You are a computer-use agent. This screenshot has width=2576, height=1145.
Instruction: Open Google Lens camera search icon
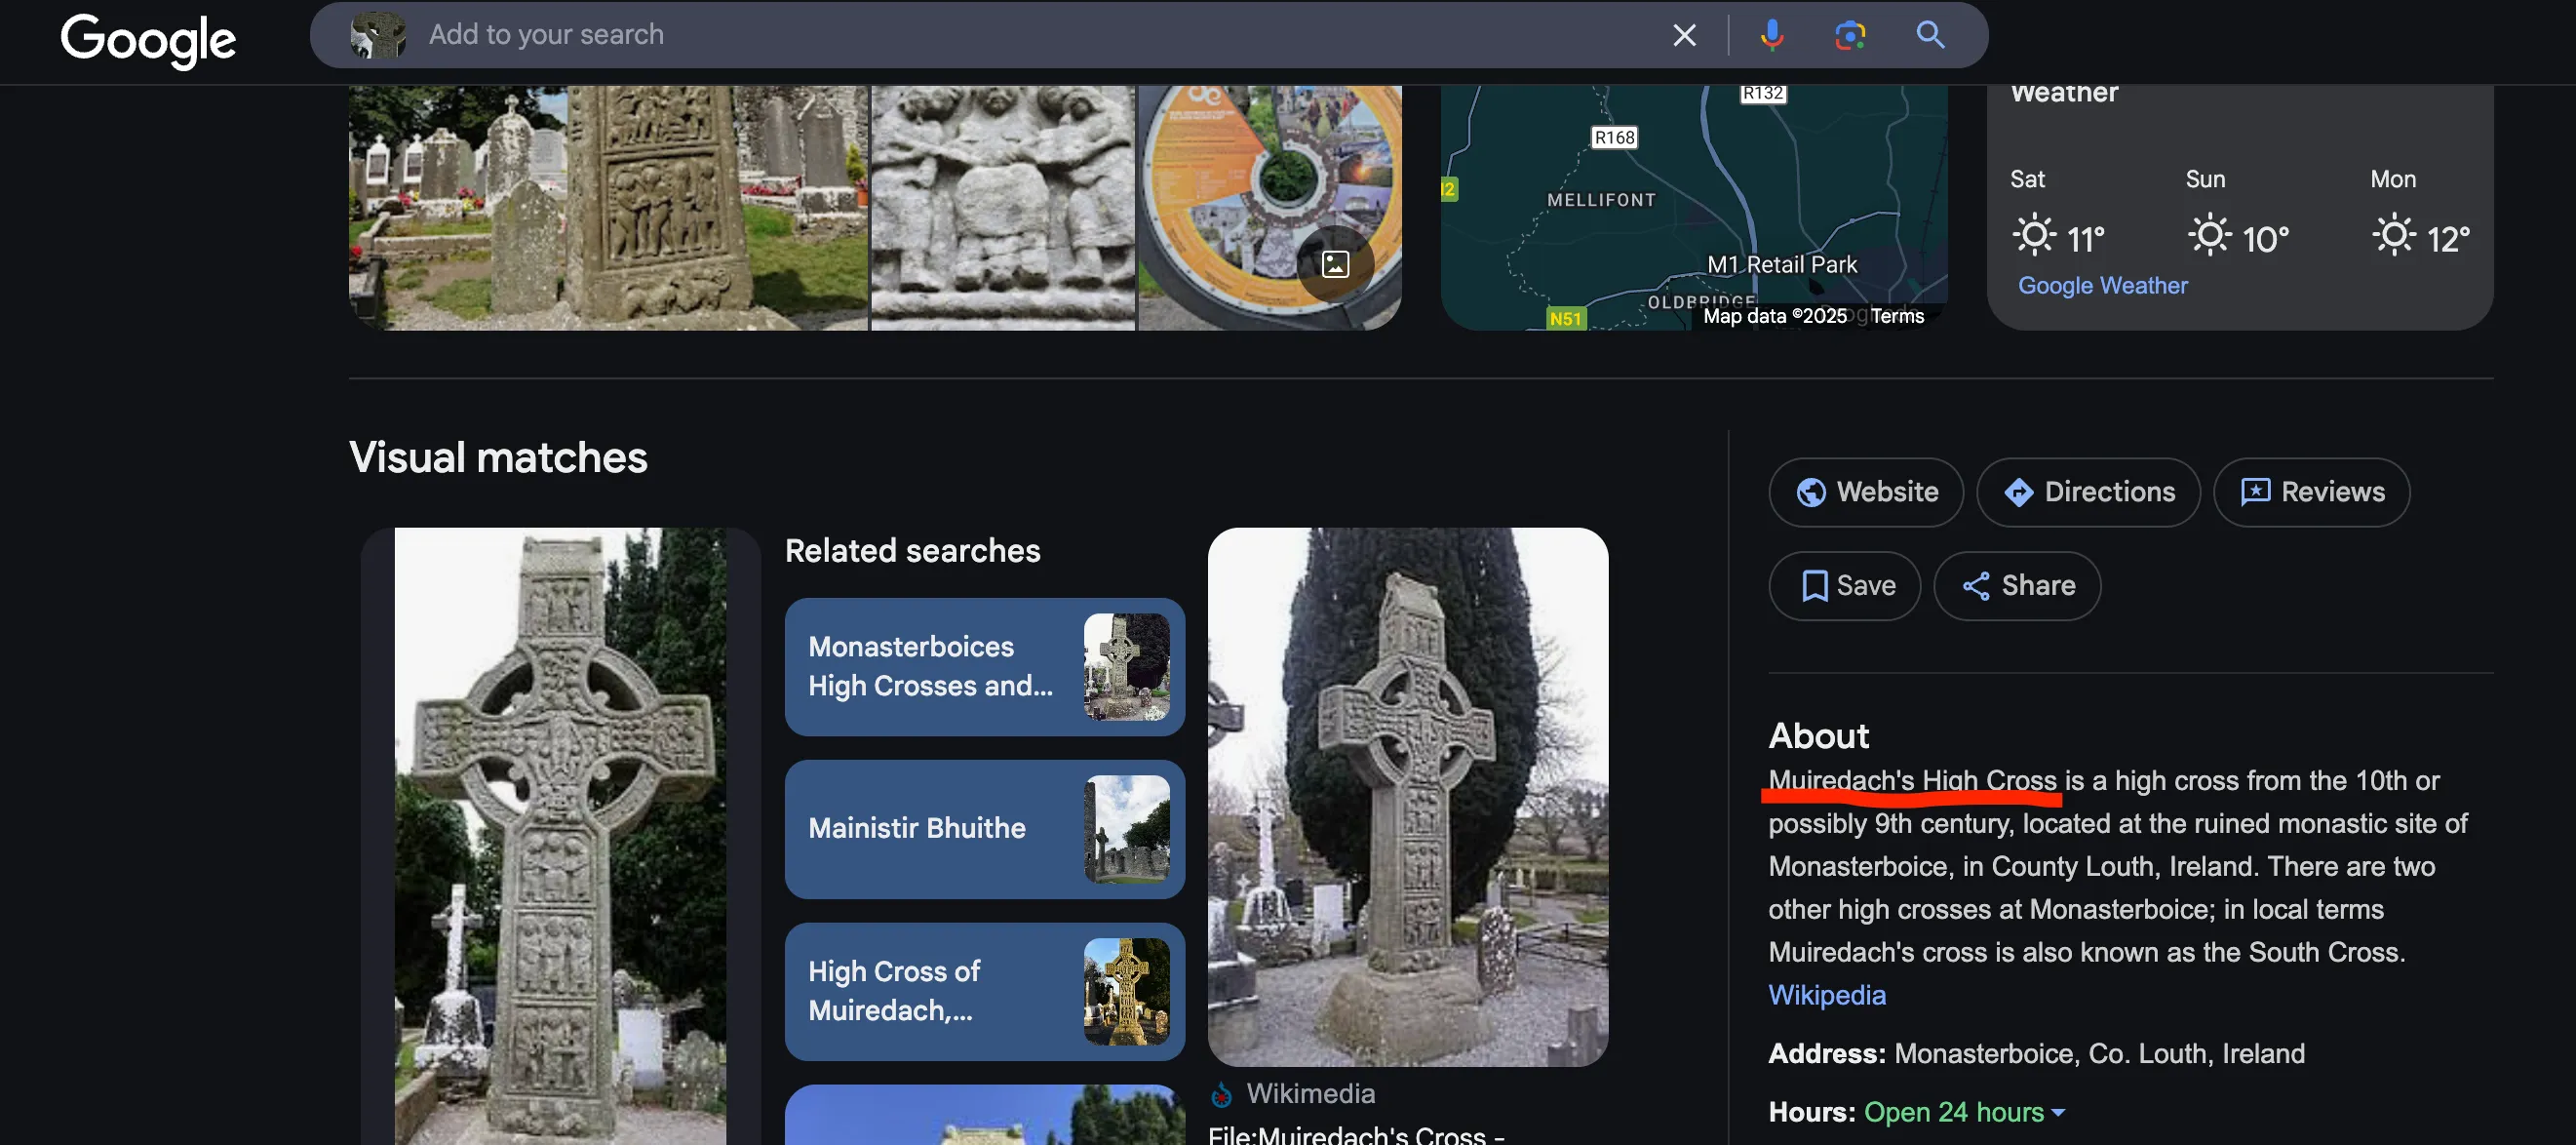pyautogui.click(x=1850, y=35)
